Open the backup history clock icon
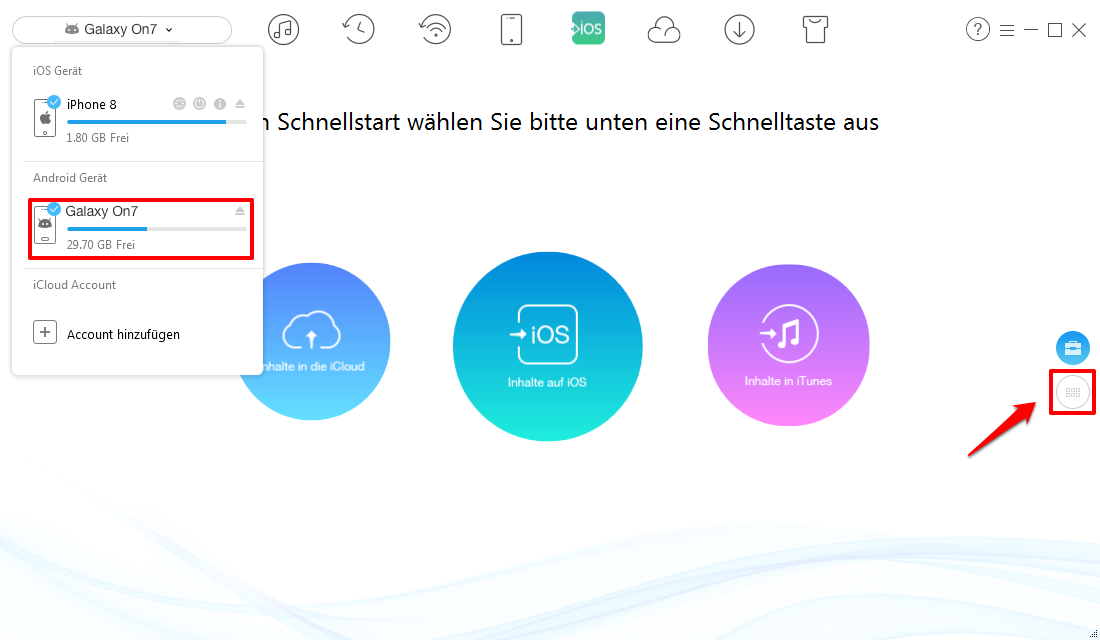1100x640 pixels. [358, 29]
